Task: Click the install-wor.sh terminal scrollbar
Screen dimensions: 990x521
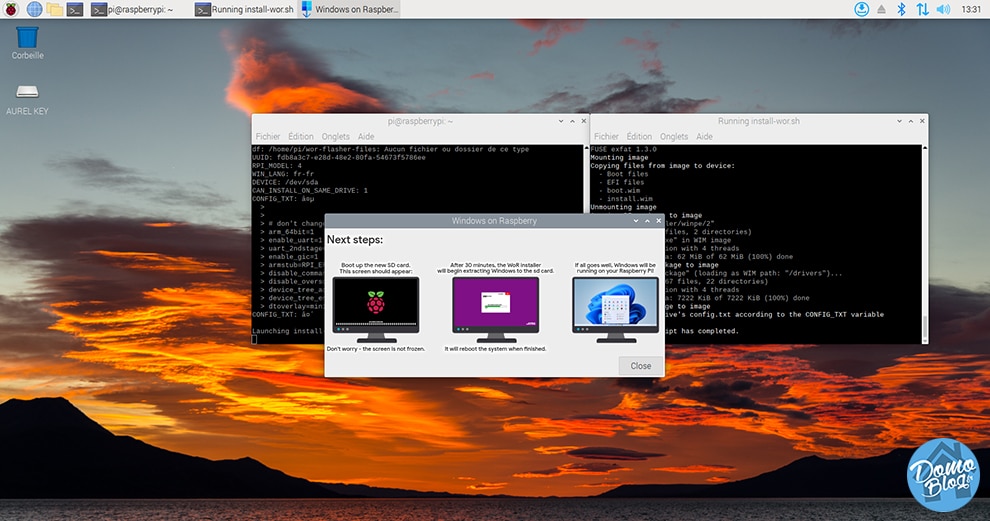Action: [925, 244]
